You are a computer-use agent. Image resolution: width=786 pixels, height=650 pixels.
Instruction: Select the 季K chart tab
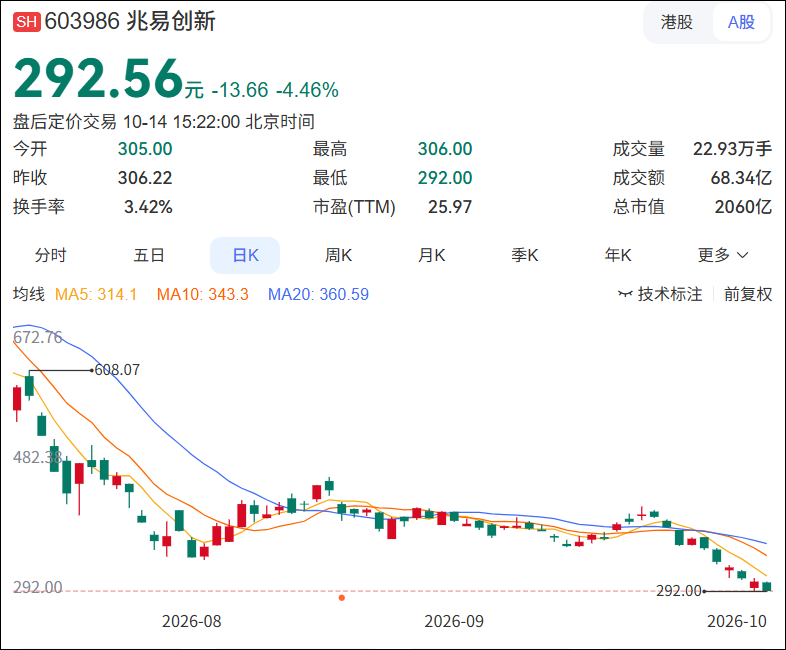pos(525,255)
